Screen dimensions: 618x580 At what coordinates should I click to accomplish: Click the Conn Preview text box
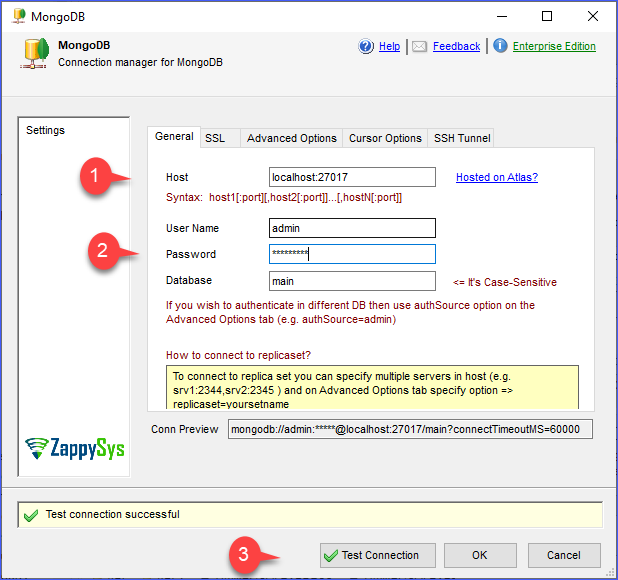coord(410,429)
